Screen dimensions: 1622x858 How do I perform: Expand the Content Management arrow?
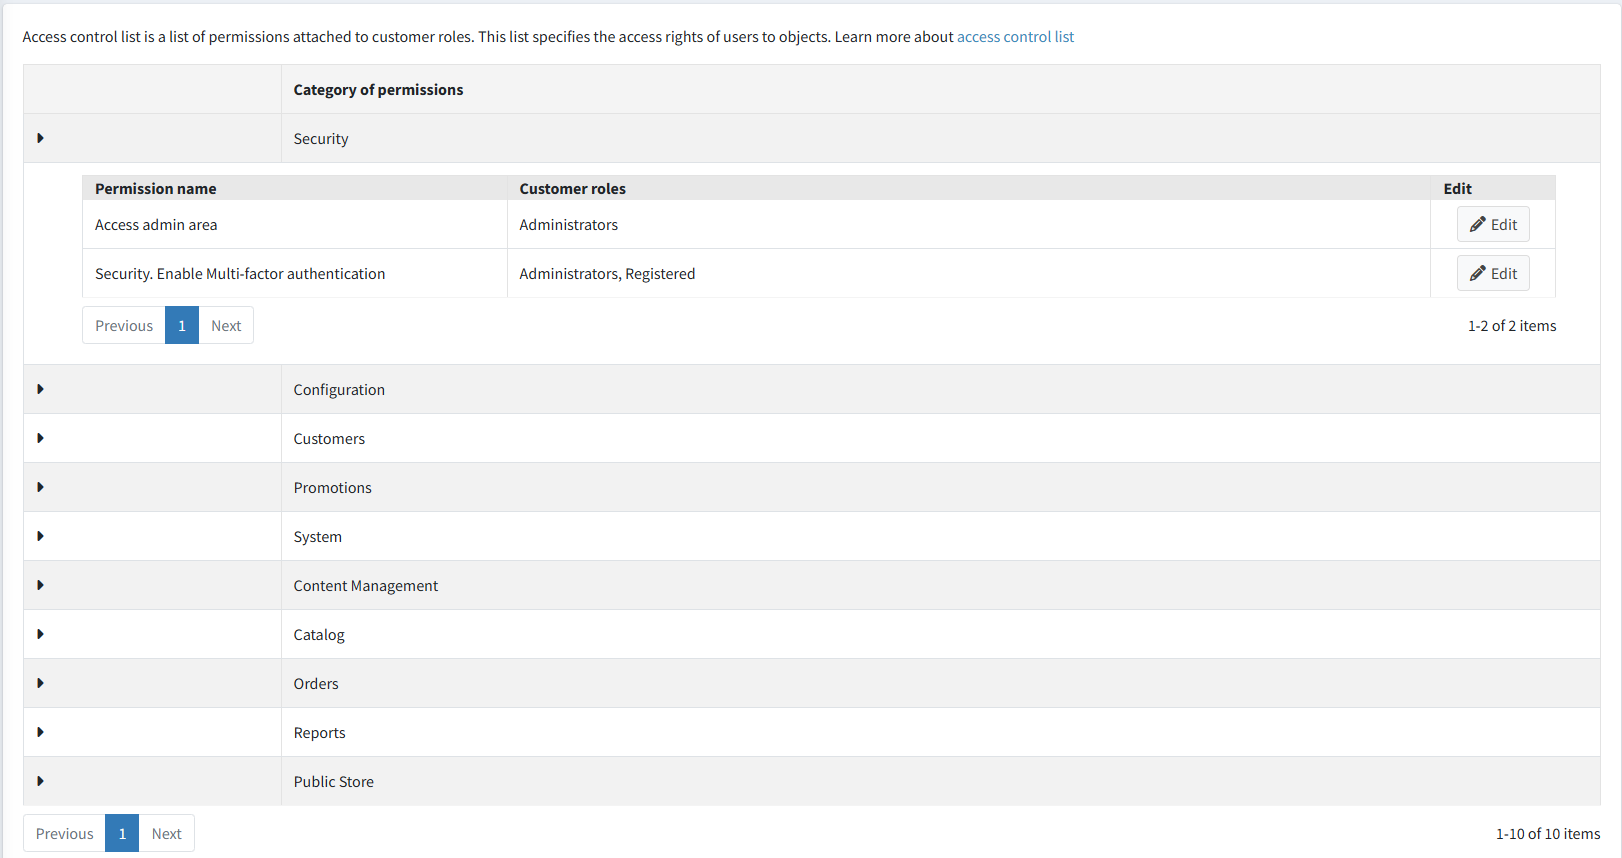coord(40,585)
